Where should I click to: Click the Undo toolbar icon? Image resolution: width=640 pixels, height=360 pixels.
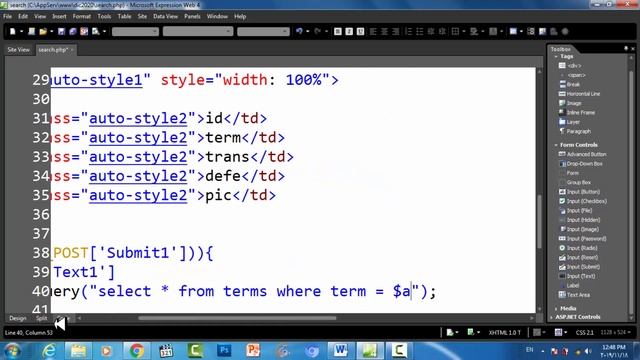click(299, 31)
